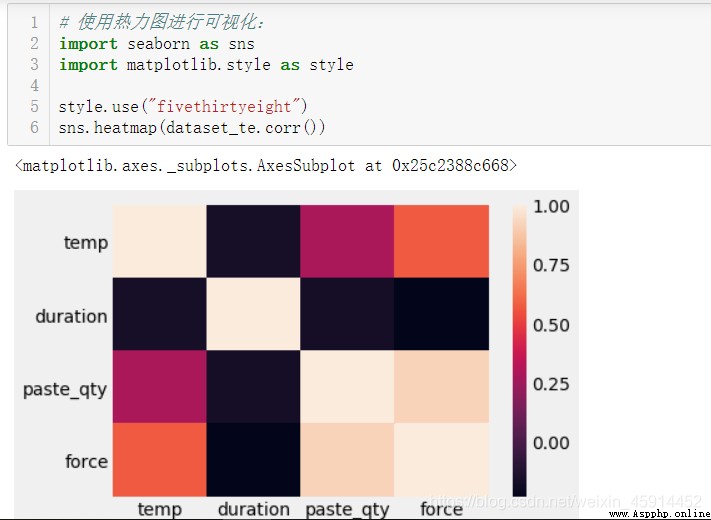Click line number 5 in code gutter
This screenshot has width=711, height=520.
(x=34, y=106)
